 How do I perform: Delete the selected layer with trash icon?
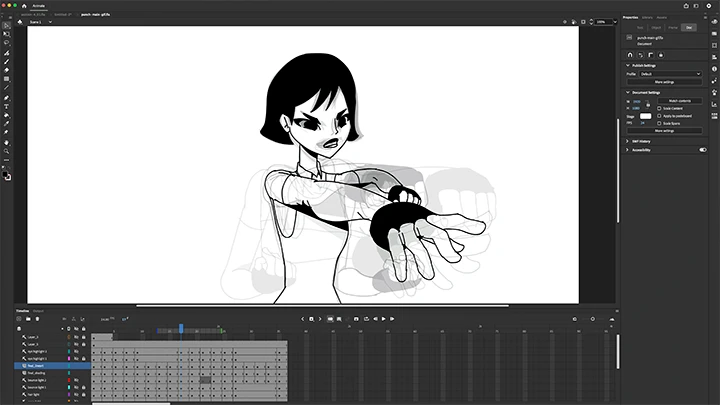(37, 319)
